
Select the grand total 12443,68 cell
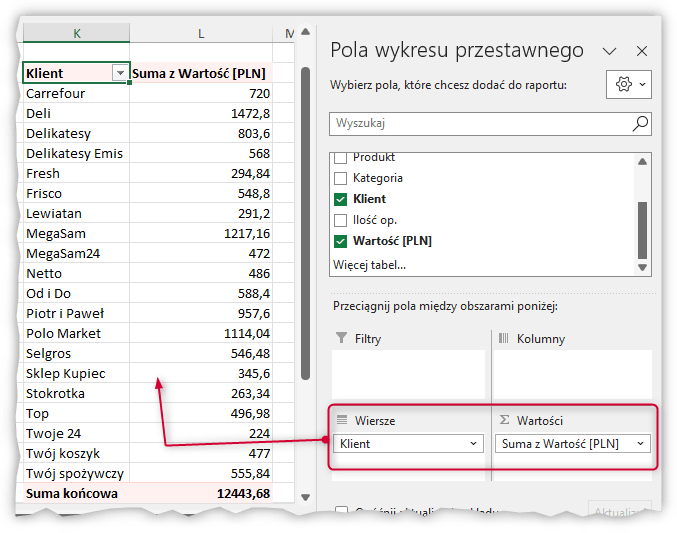click(201, 493)
